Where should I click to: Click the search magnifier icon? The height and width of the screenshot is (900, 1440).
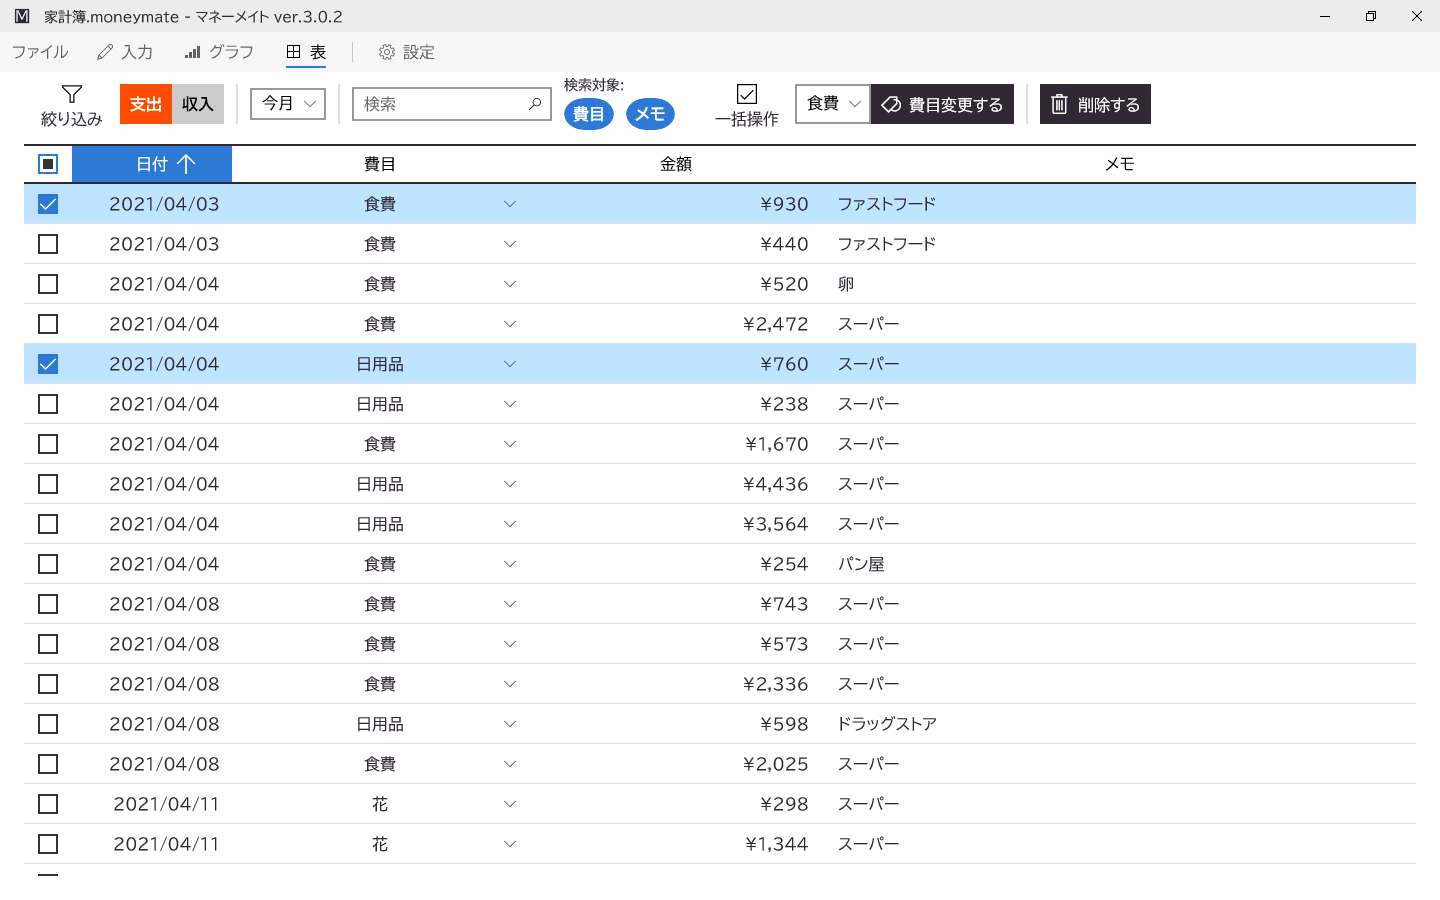[535, 104]
